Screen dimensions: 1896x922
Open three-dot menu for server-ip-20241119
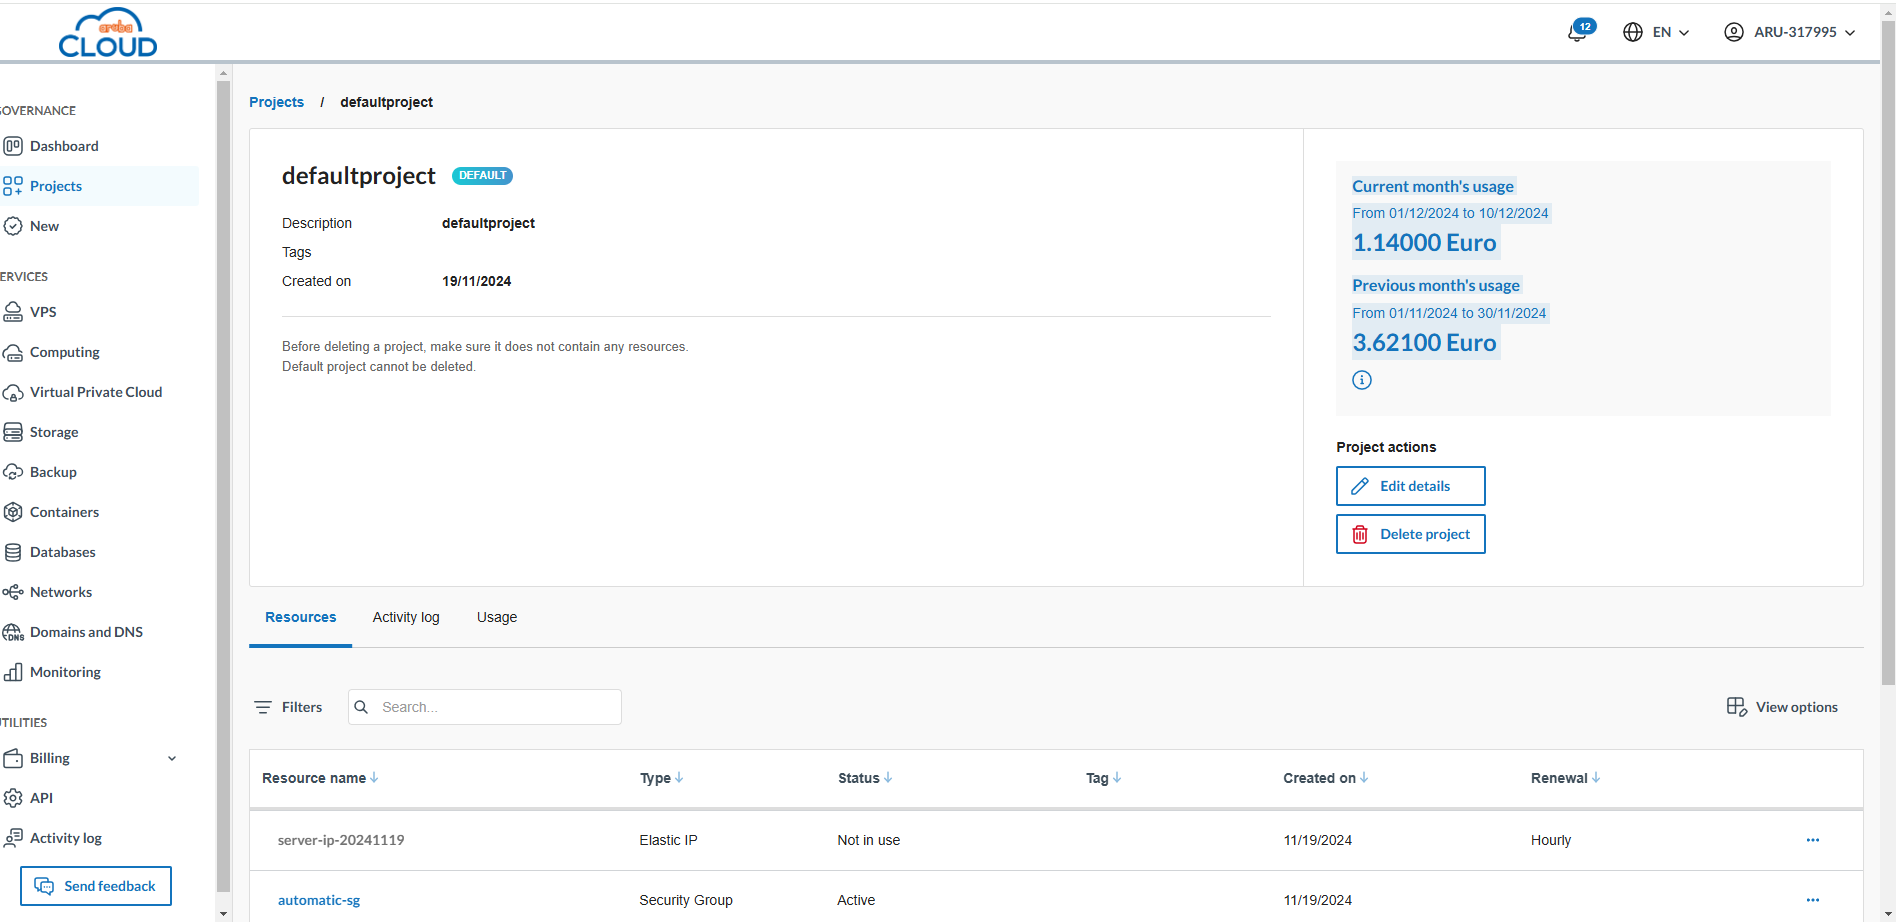click(x=1813, y=840)
